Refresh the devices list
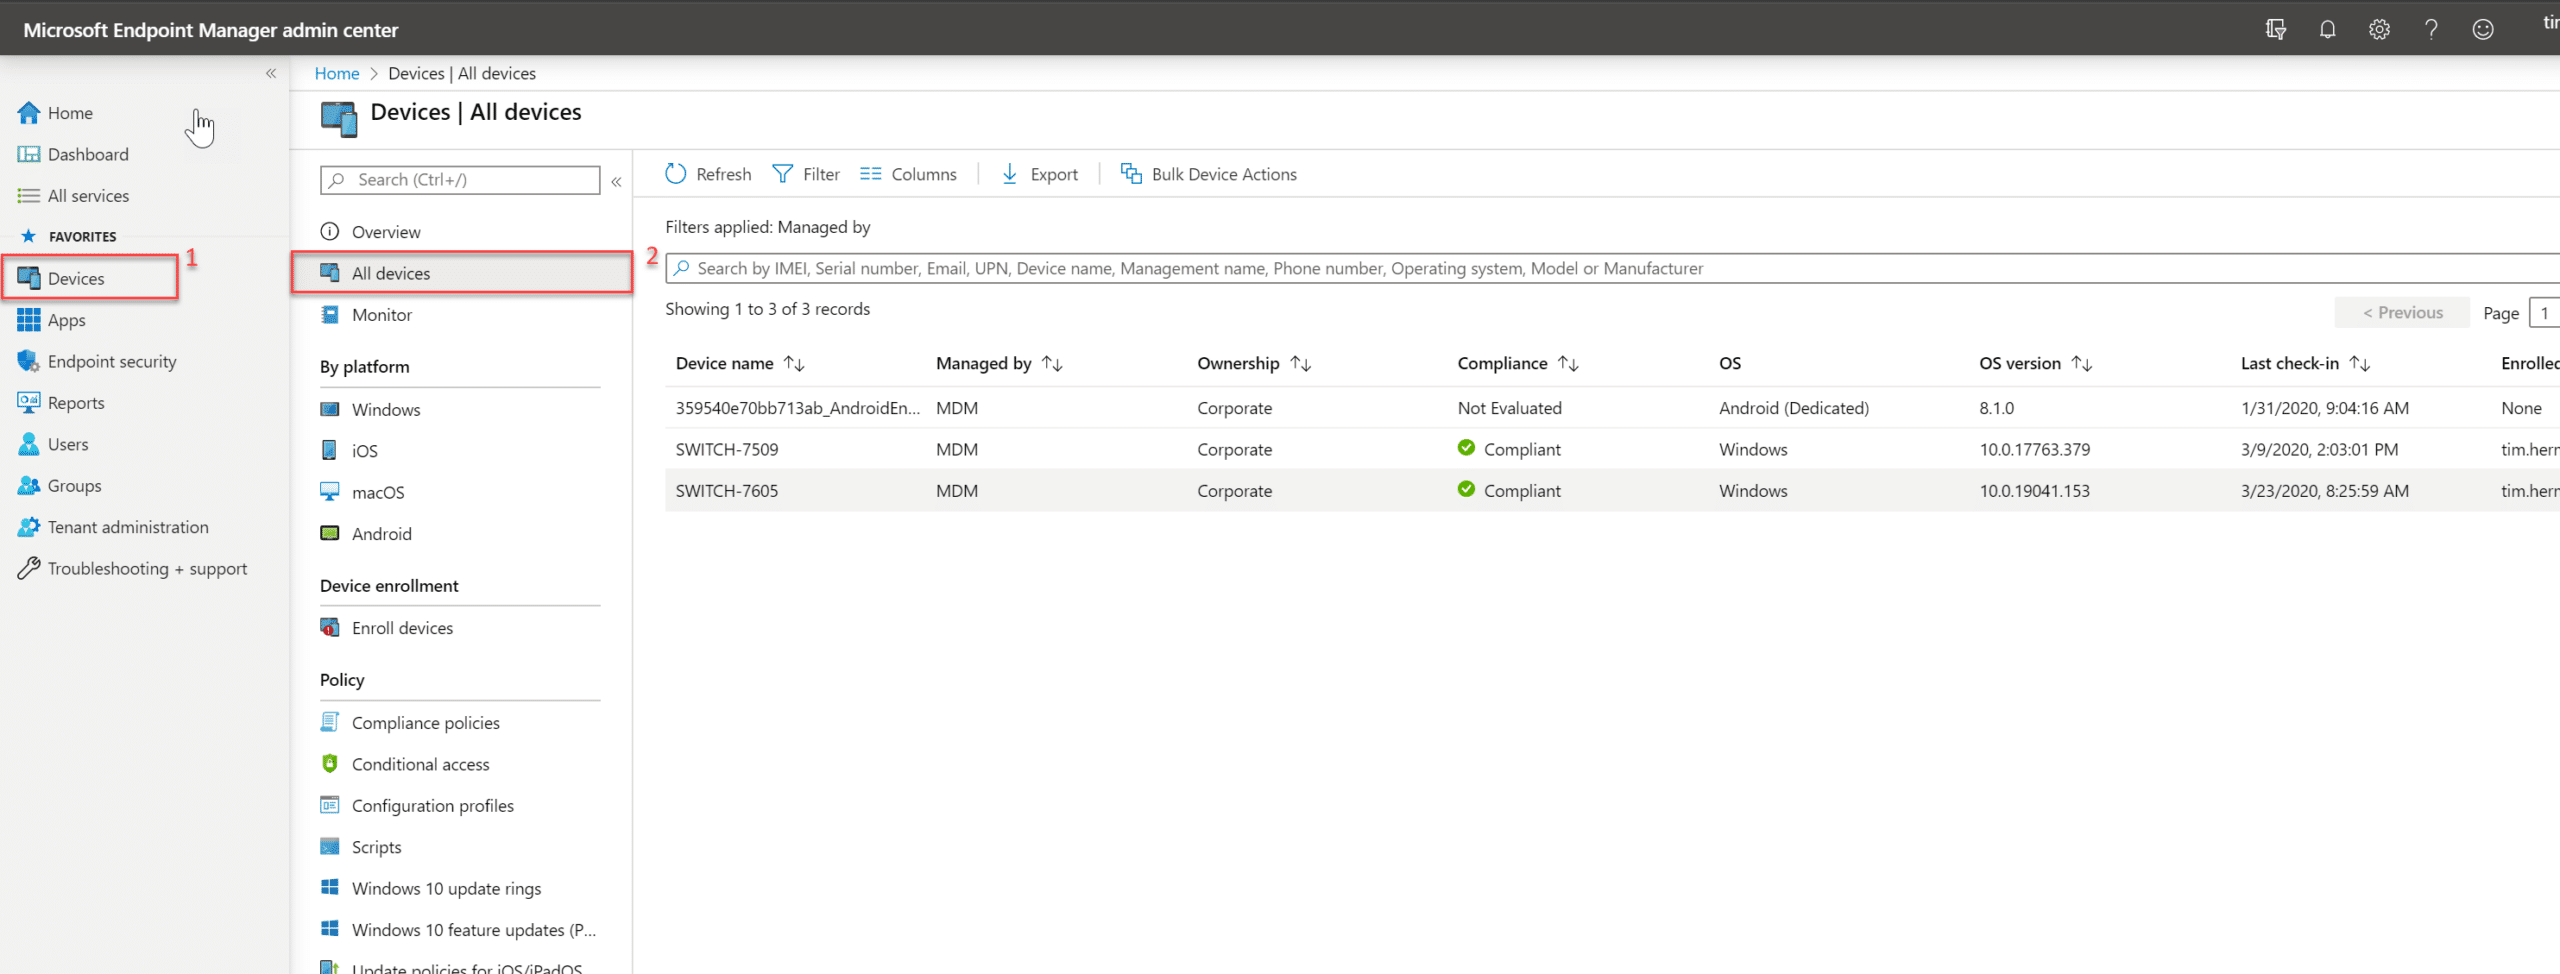 tap(708, 174)
